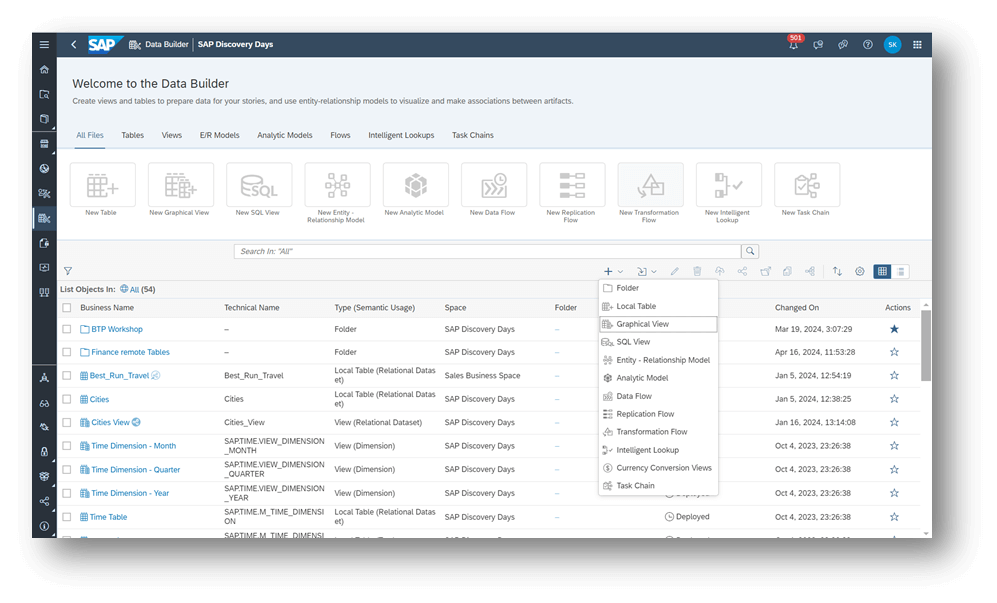Open the Data Builder breadcrumb
The height and width of the screenshot is (603, 997).
167,45
